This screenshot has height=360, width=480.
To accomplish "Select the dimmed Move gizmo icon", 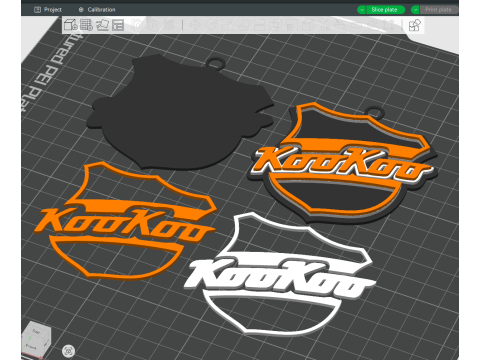I will [x=195, y=25].
